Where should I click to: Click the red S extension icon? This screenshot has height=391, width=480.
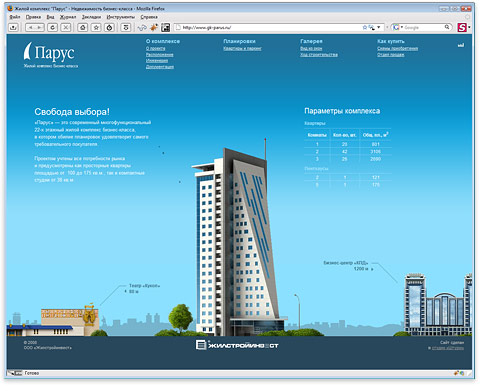pos(462,27)
